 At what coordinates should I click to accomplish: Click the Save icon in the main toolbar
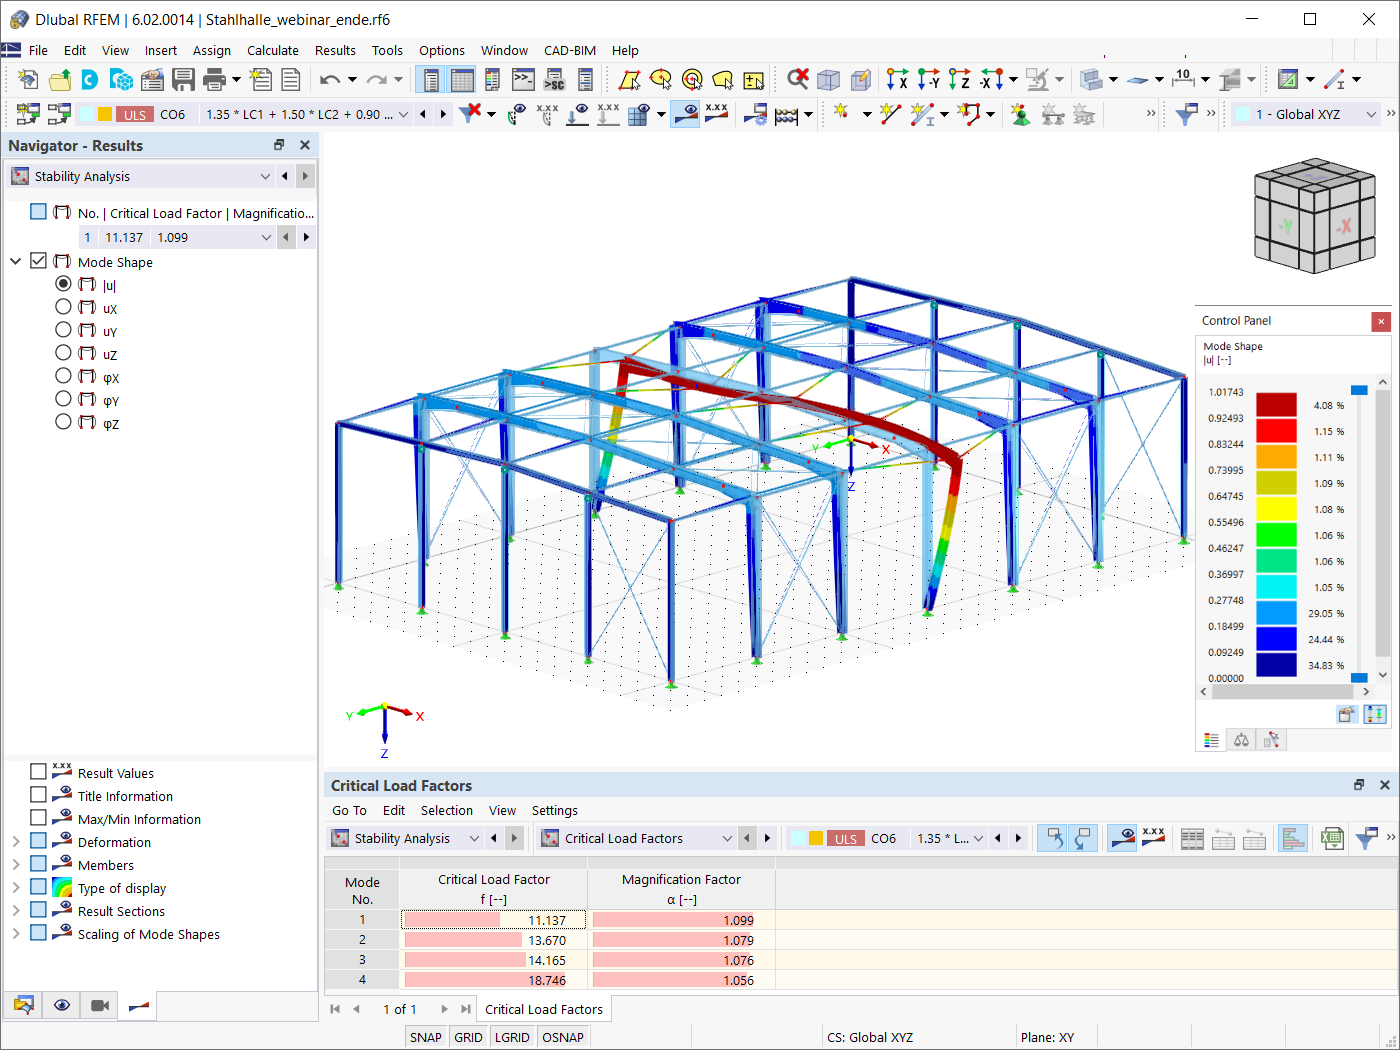coord(184,78)
